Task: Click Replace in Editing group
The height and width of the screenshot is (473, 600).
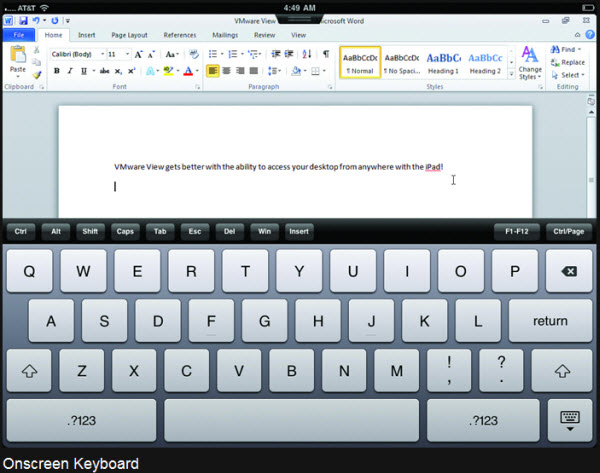Action: pyautogui.click(x=568, y=62)
